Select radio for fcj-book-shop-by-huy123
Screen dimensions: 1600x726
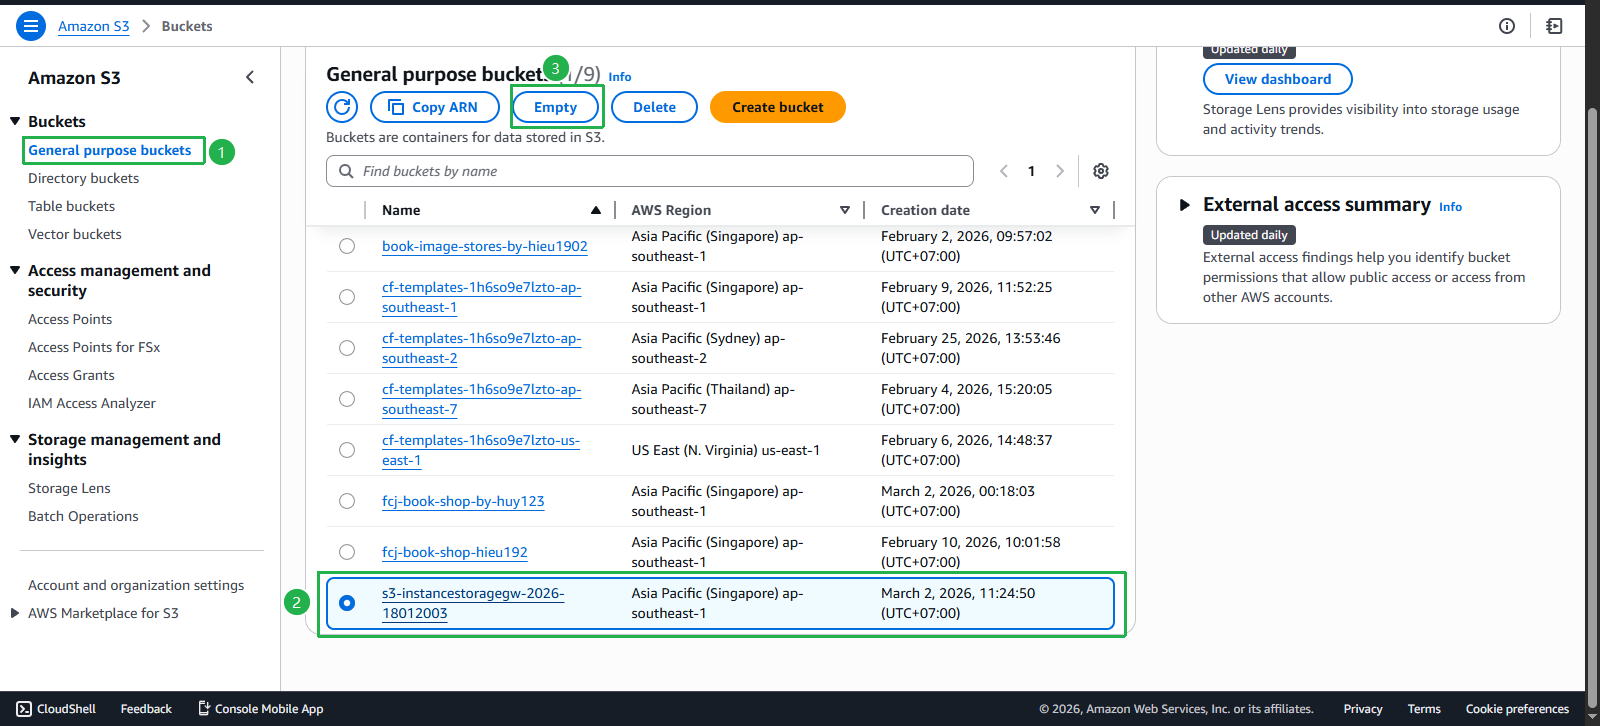click(347, 501)
